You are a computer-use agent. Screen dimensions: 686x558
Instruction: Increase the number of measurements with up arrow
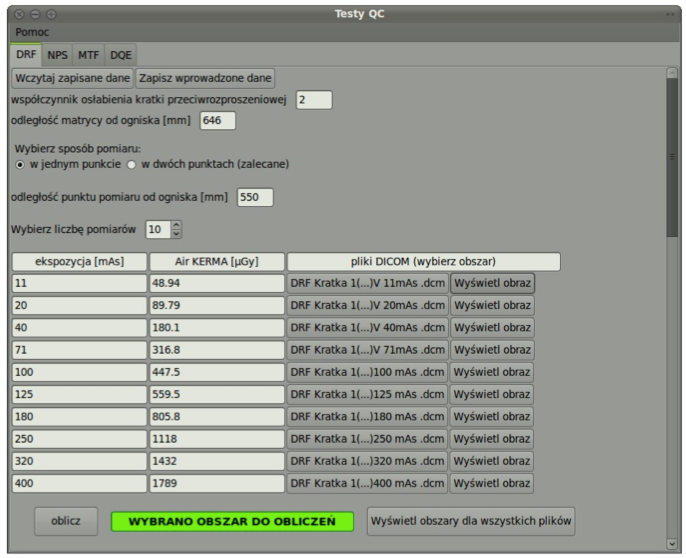click(x=177, y=225)
